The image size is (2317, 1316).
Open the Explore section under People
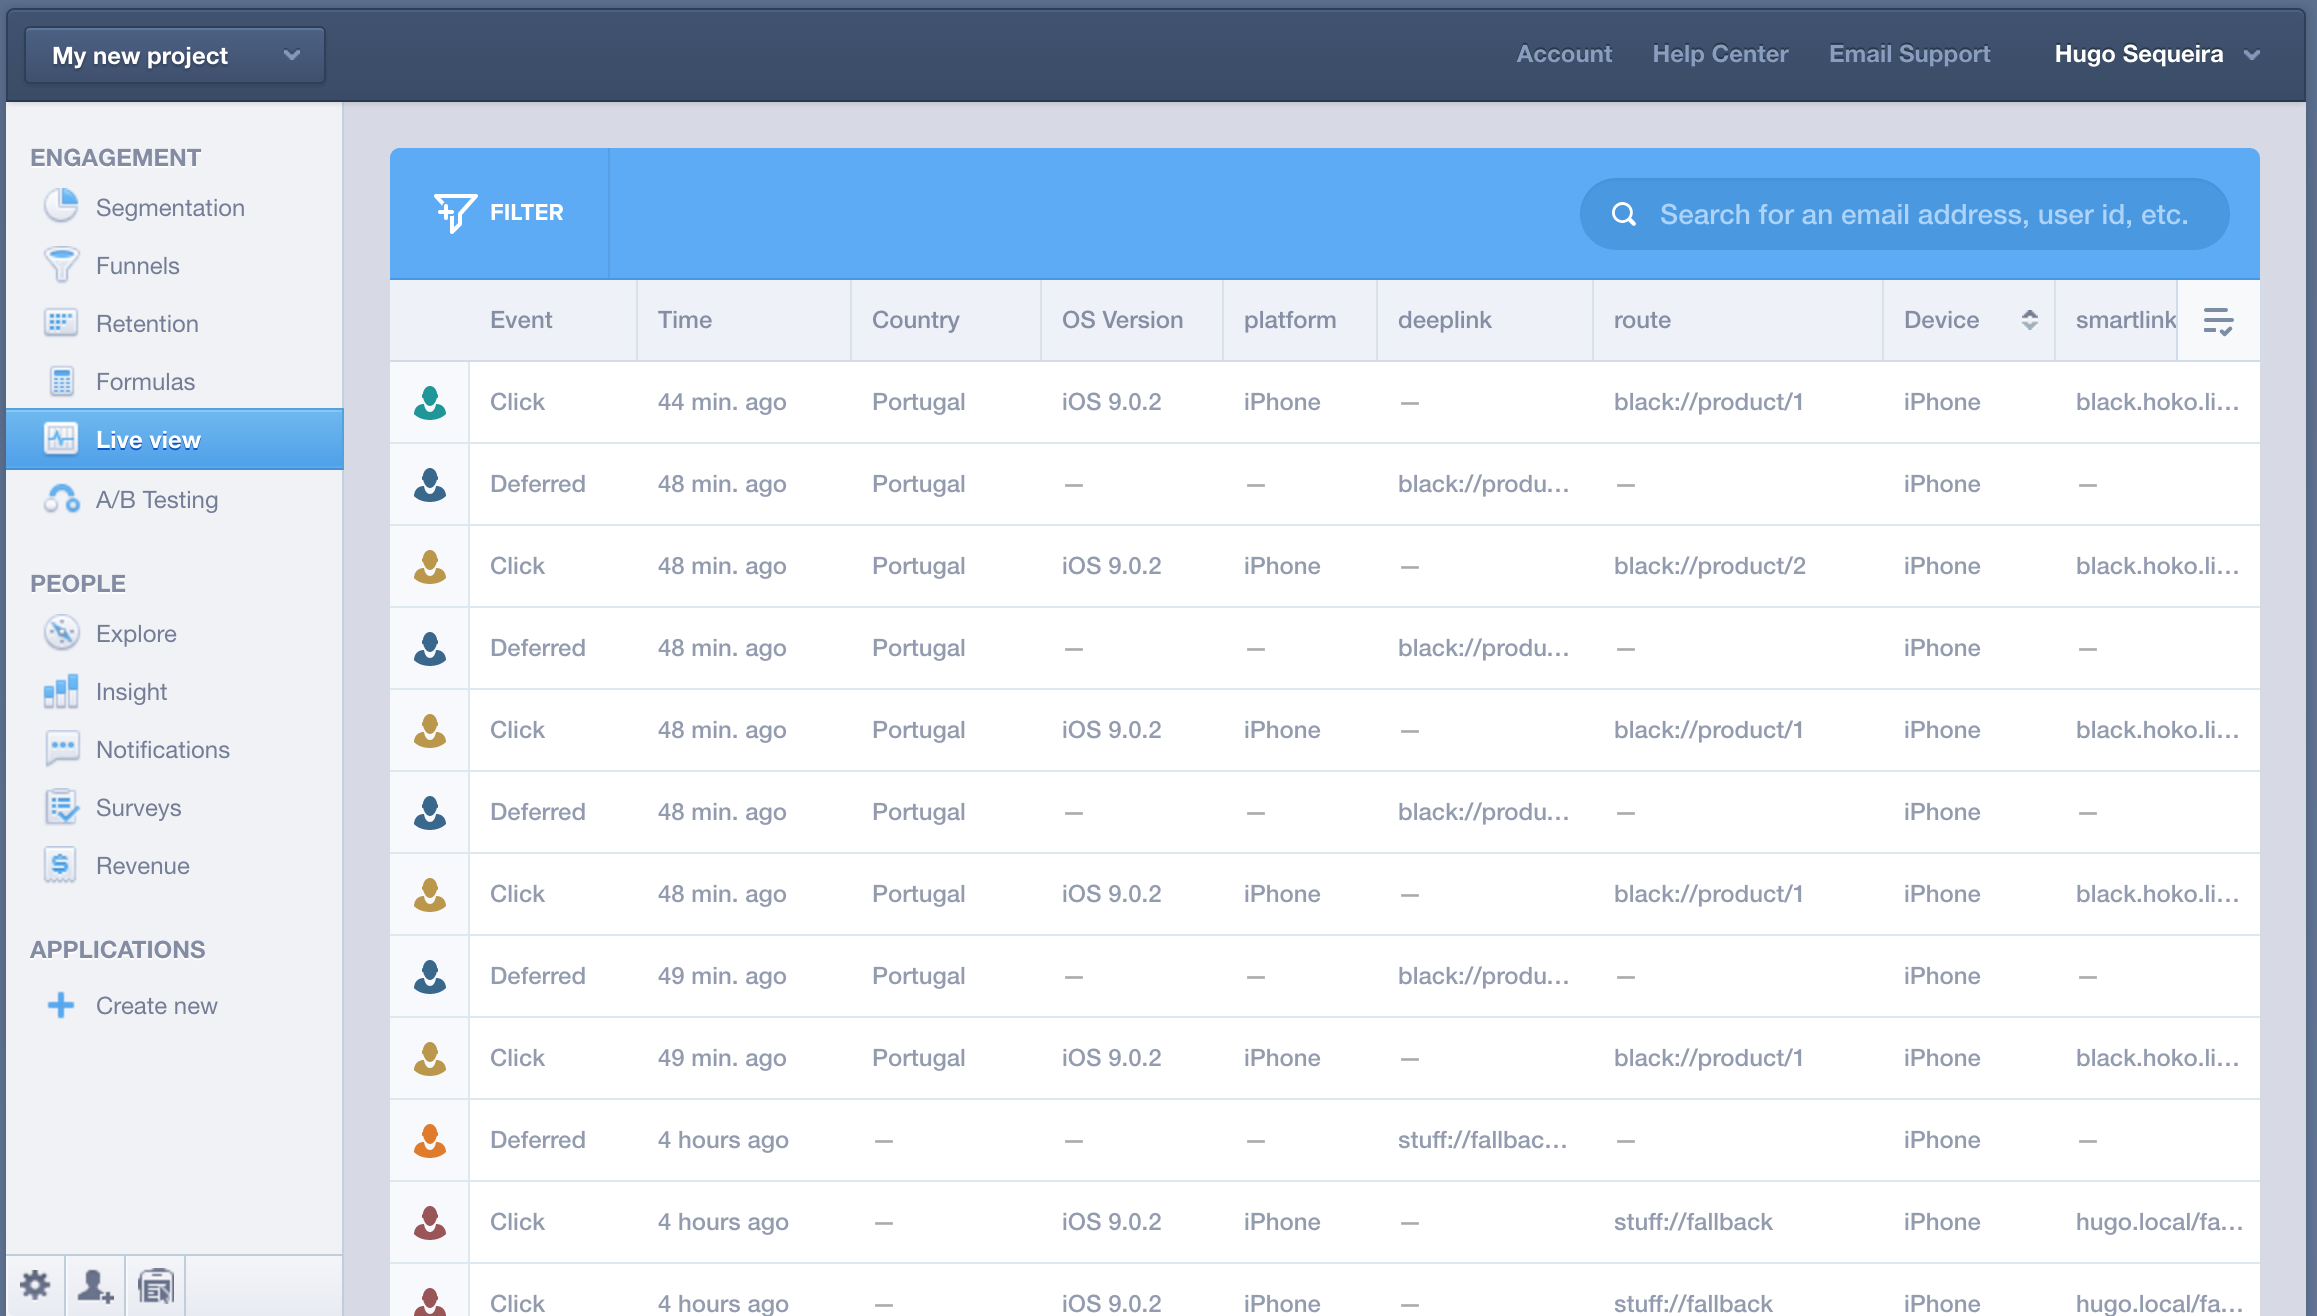coord(136,633)
